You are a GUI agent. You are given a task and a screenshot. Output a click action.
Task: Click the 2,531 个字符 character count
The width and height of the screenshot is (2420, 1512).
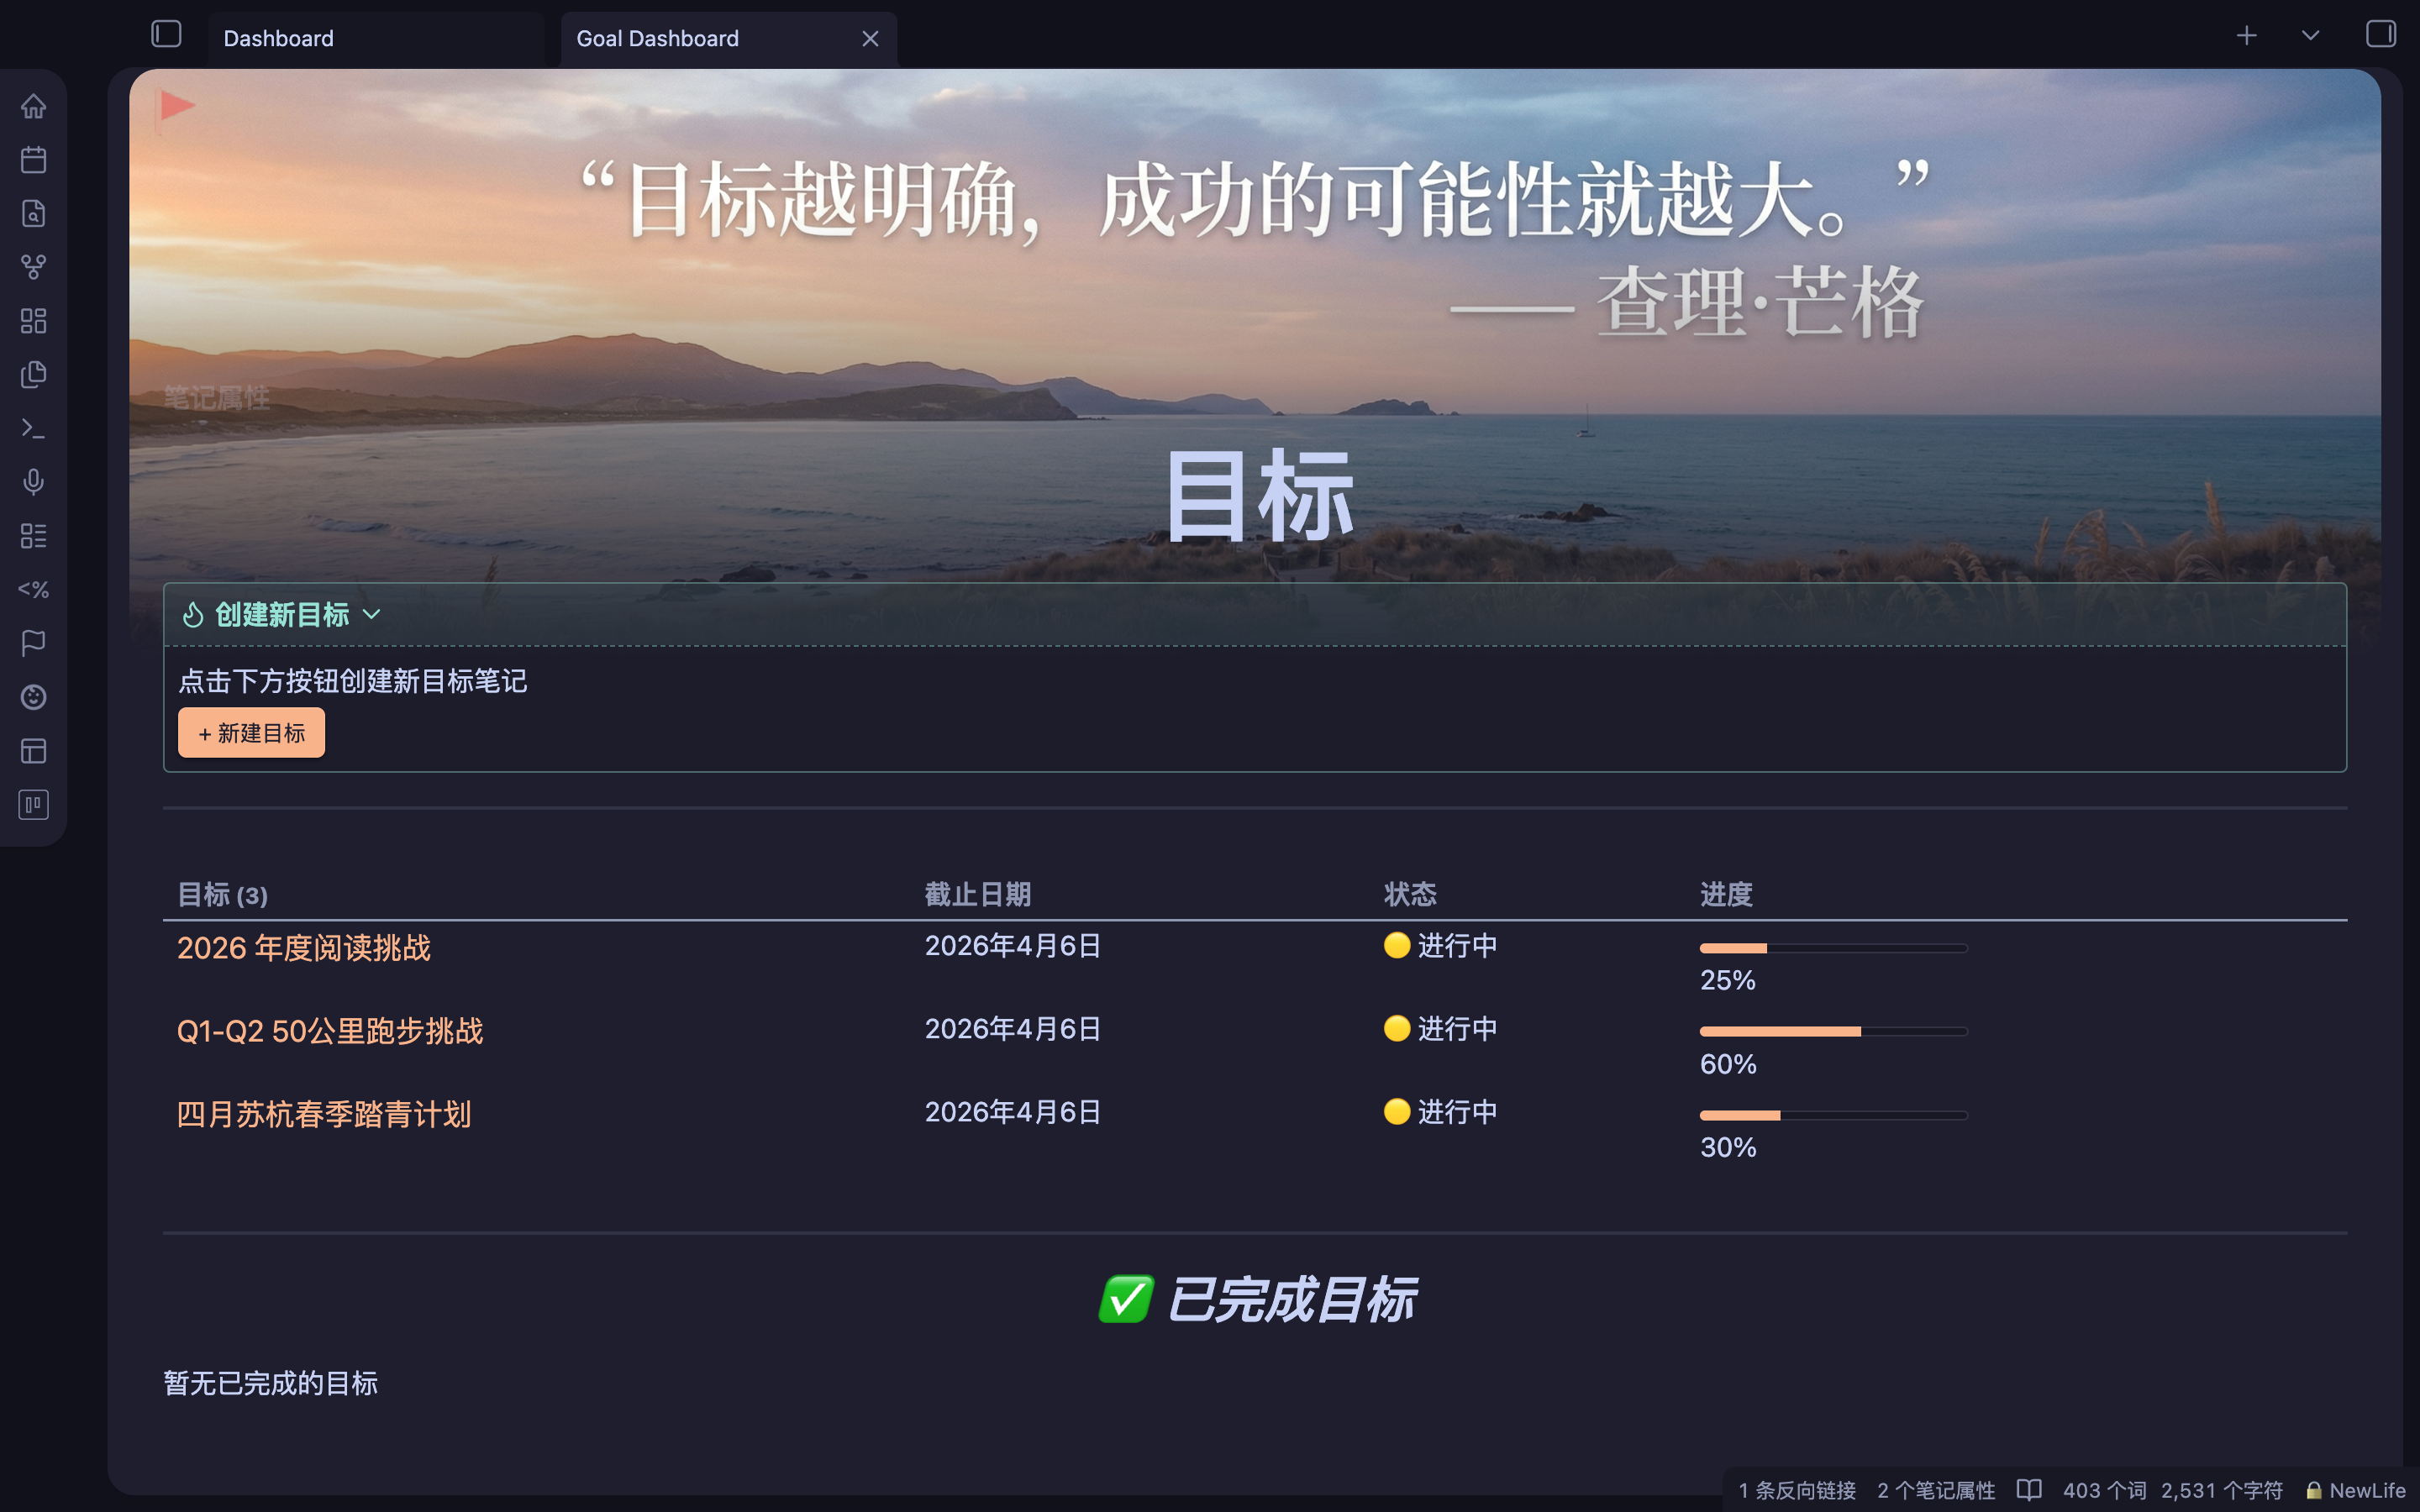point(2221,1490)
